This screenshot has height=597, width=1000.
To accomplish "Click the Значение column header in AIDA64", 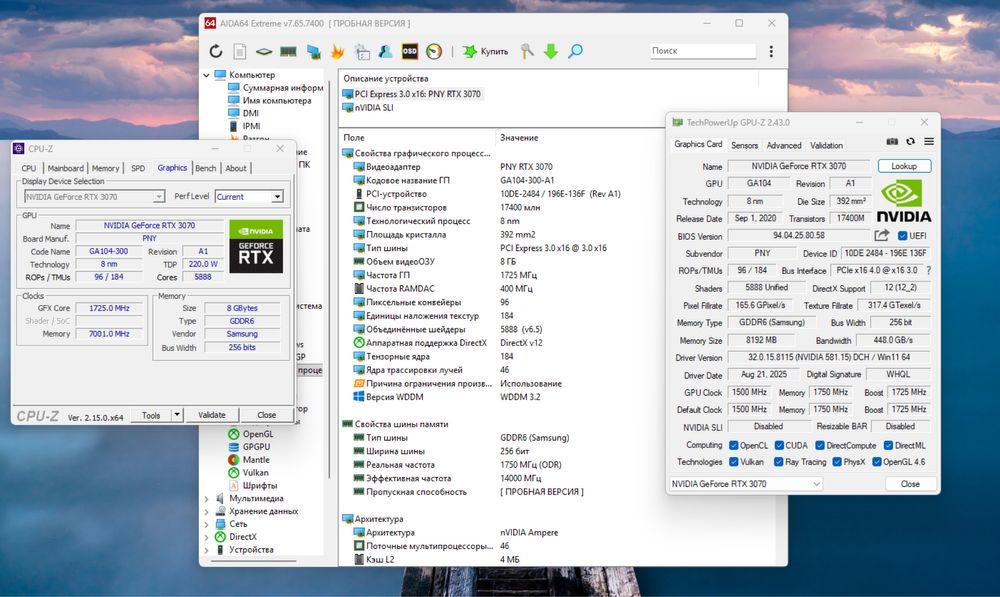I will click(x=519, y=137).
